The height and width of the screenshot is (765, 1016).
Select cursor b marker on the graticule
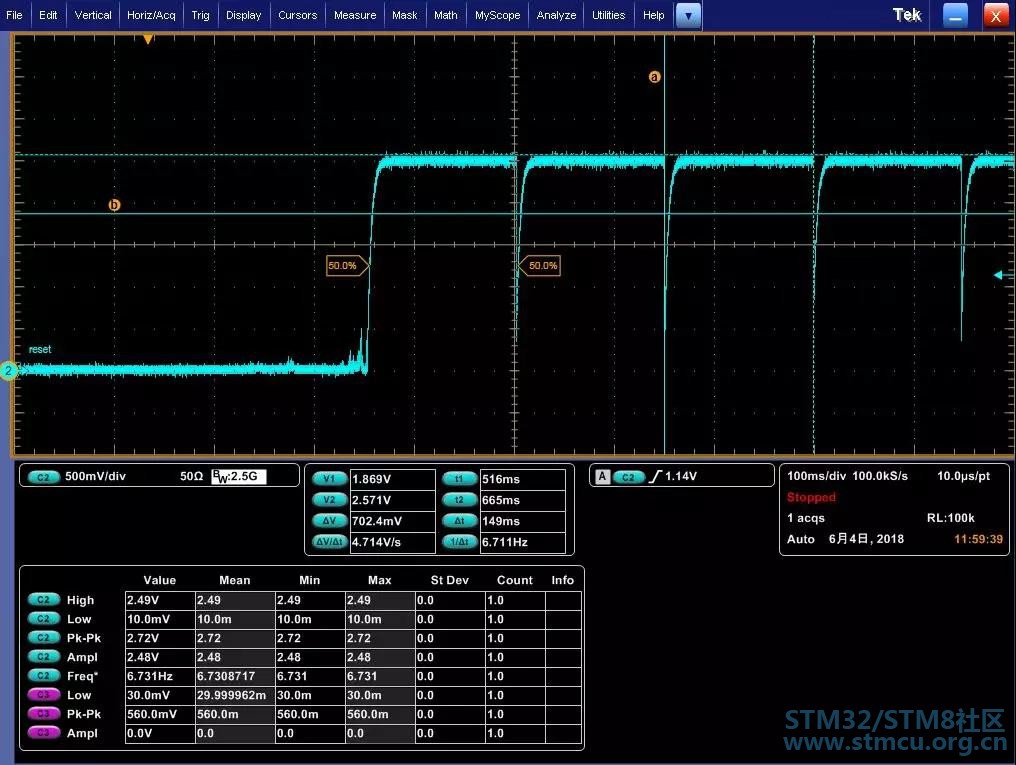click(x=114, y=205)
